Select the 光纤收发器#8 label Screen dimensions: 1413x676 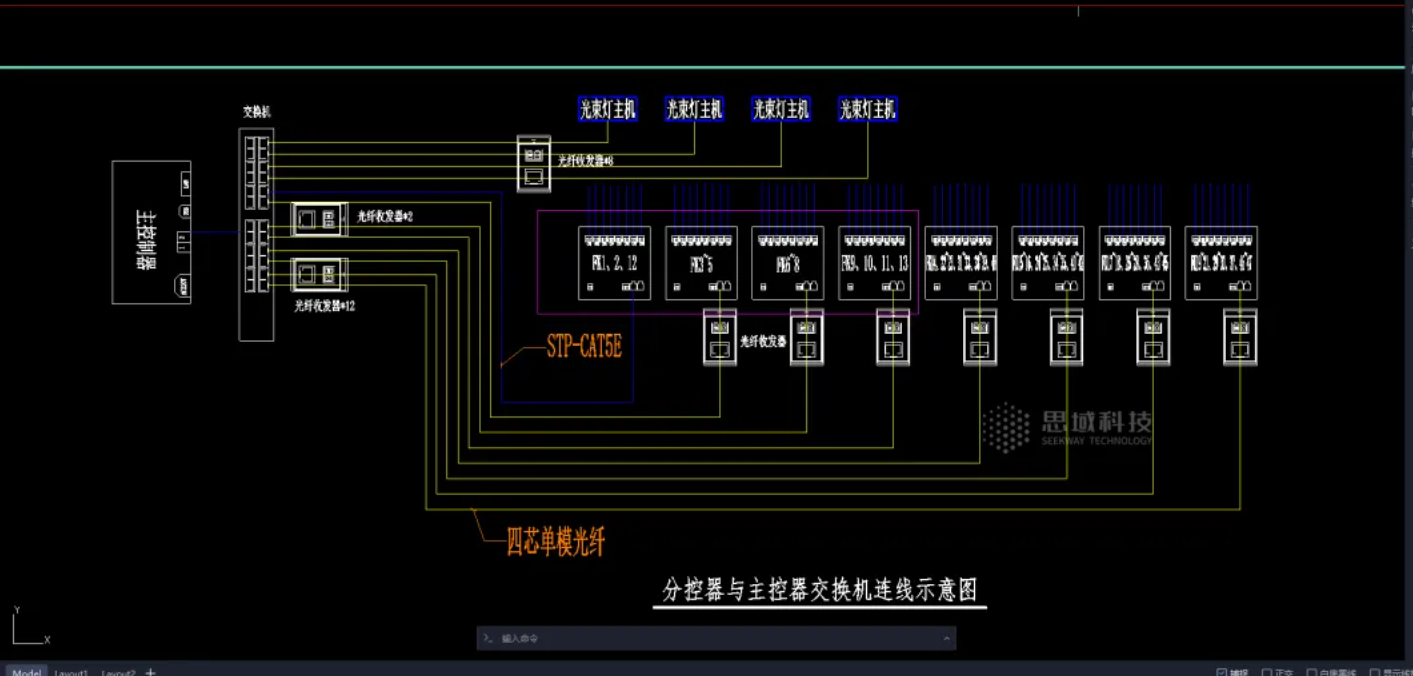(586, 160)
